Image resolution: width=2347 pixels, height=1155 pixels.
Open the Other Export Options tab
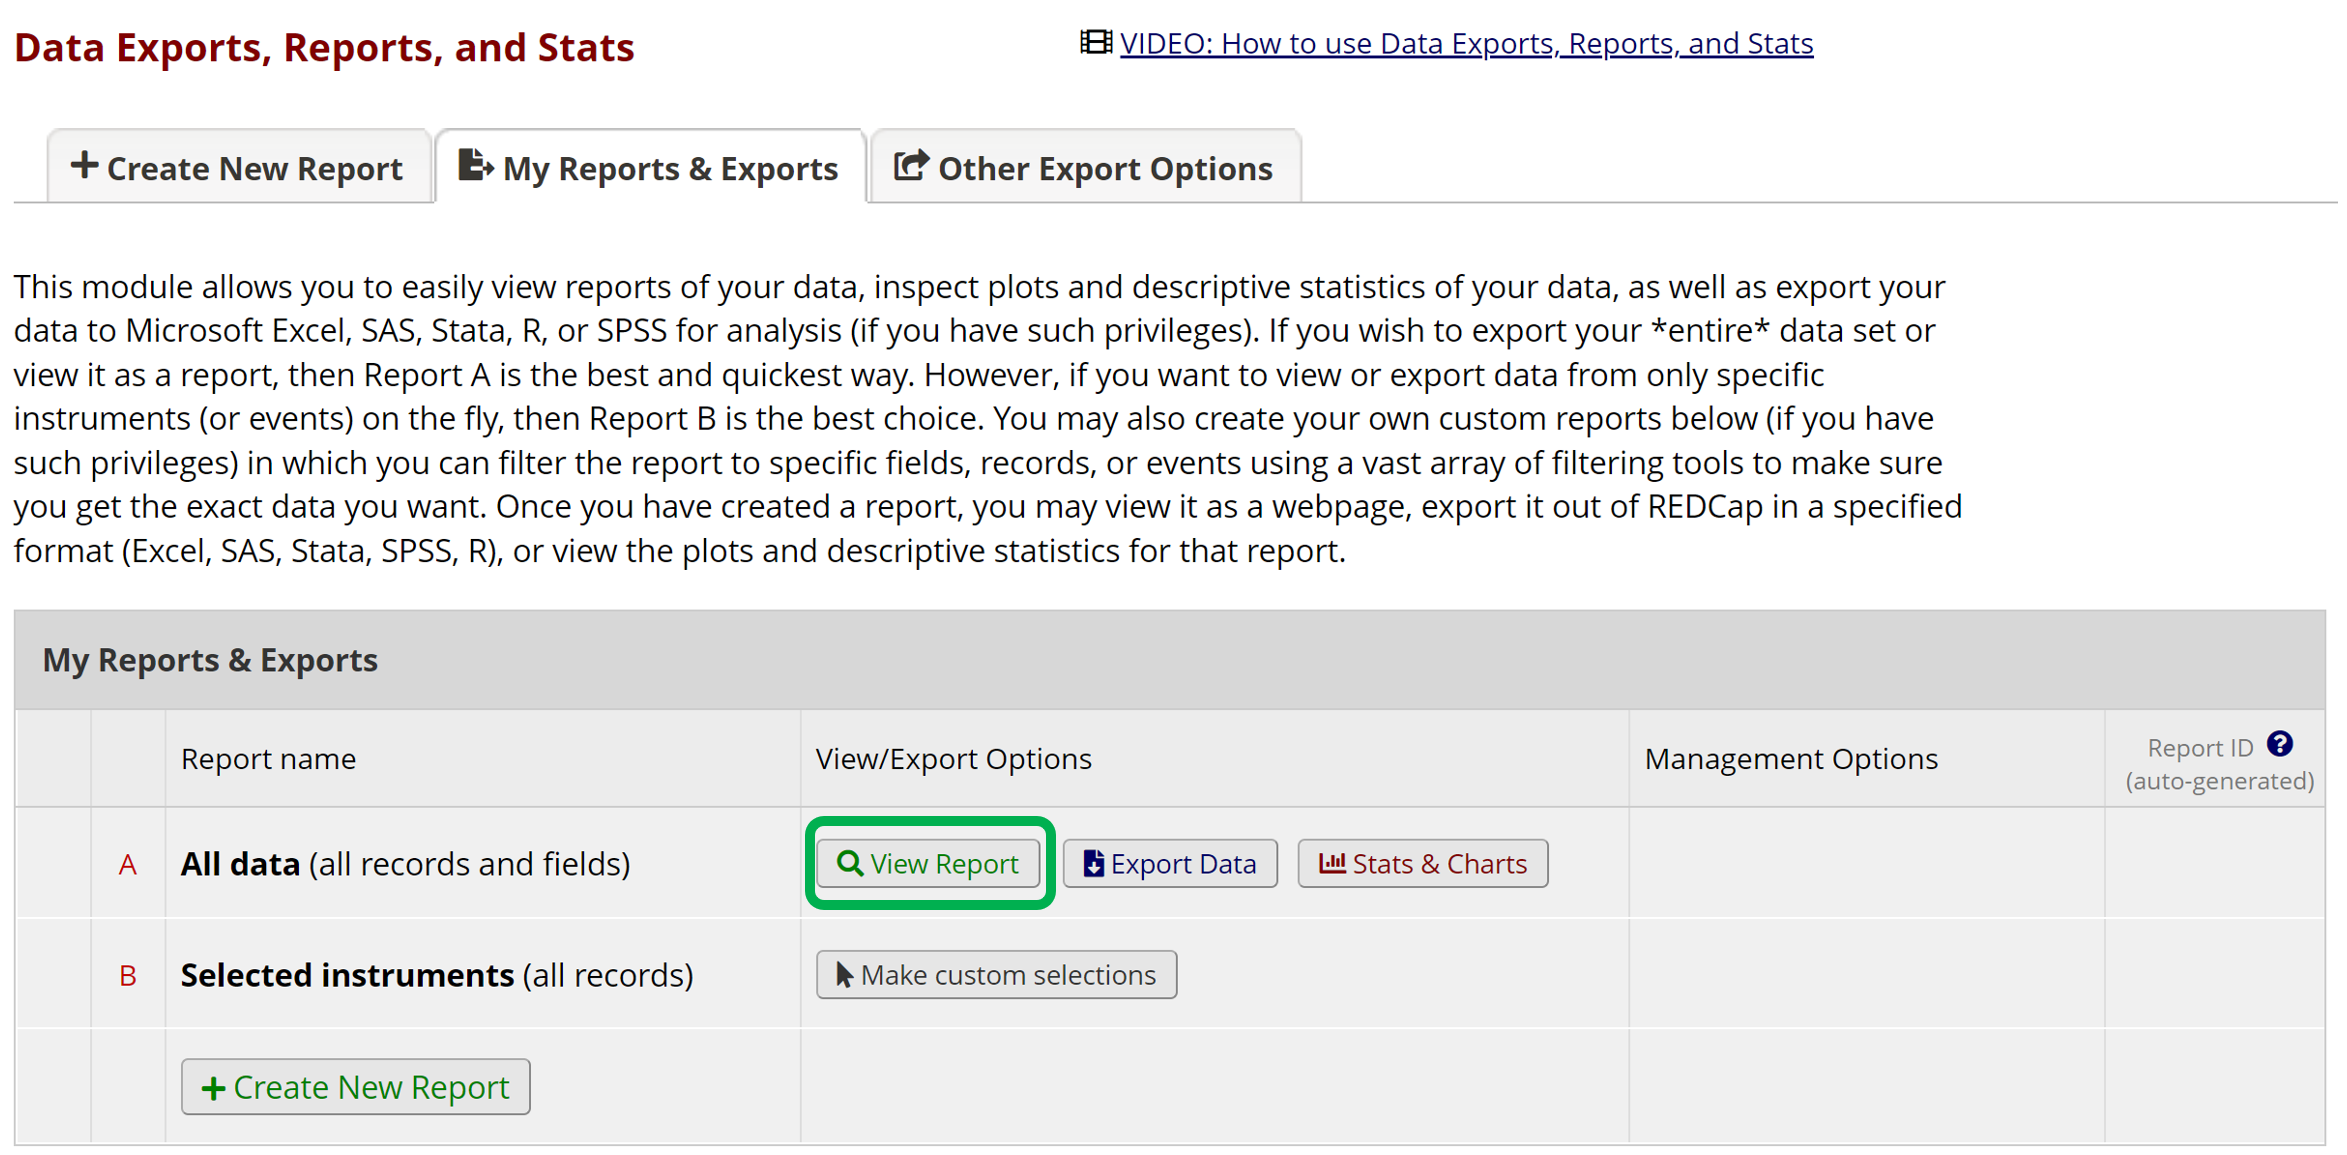coord(1086,168)
